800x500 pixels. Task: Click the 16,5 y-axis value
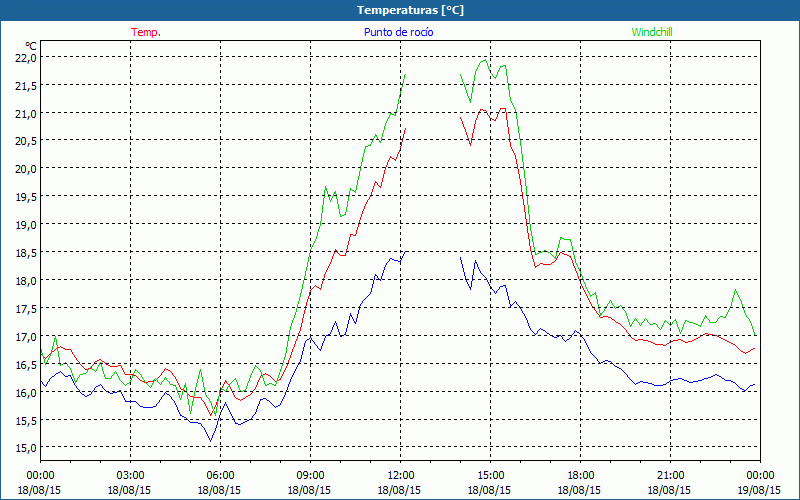[x=25, y=365]
